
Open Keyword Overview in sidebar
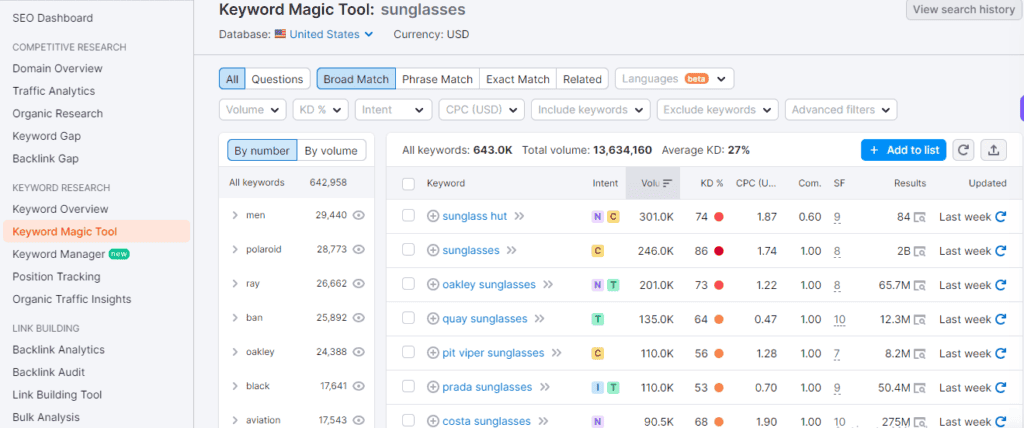point(60,209)
